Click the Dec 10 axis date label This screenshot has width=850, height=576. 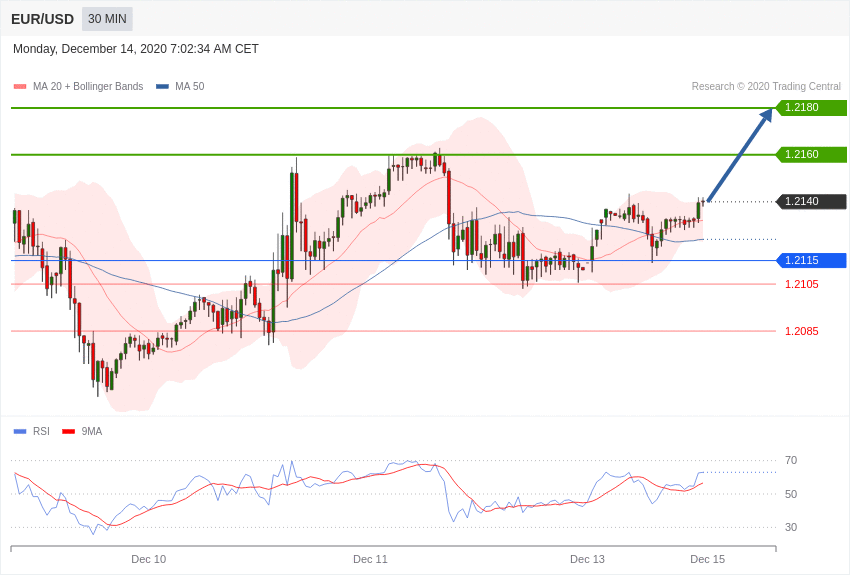(149, 560)
